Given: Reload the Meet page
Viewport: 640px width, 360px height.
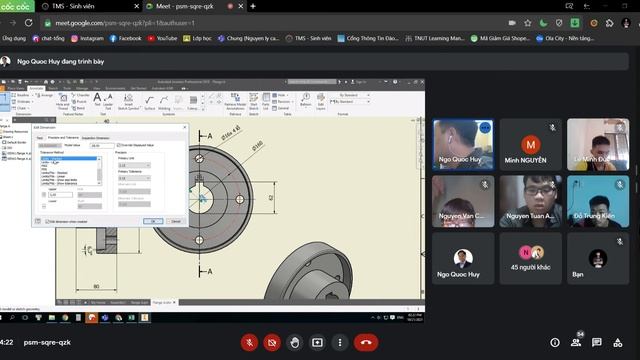Looking at the screenshot, I should tap(29, 23).
